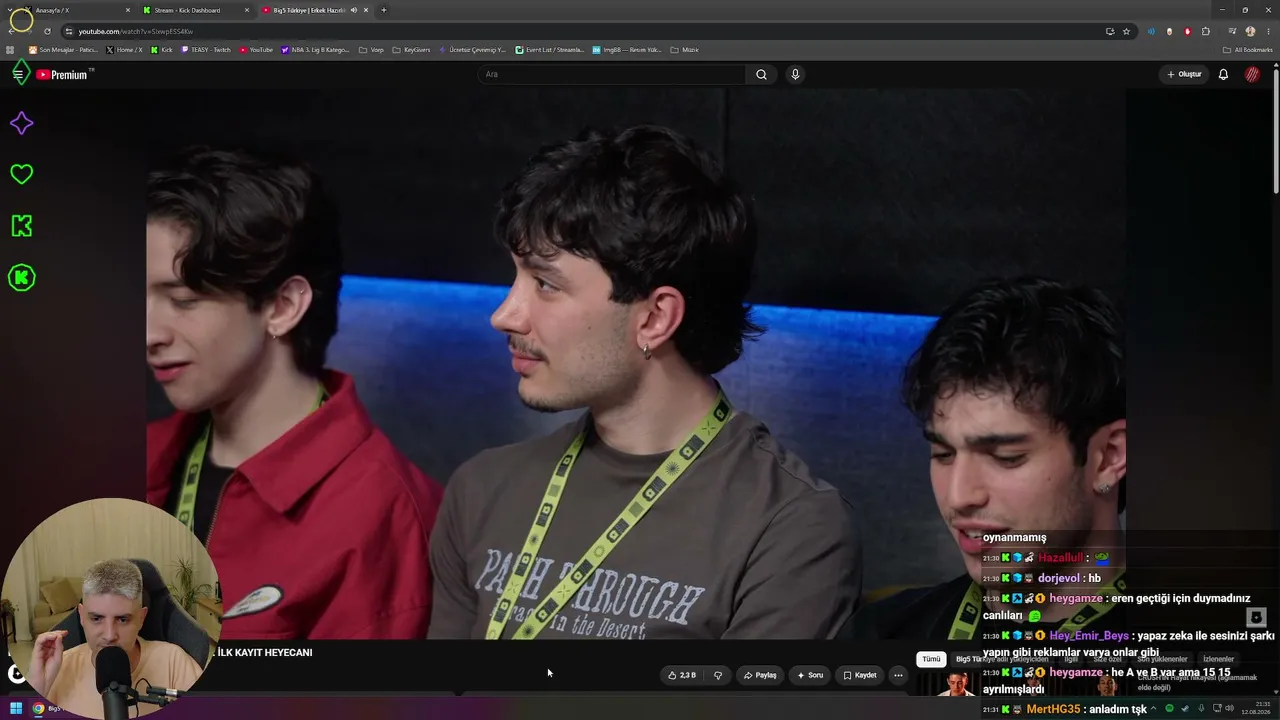Viewport: 1280px width, 720px height.
Task: Select the İzlenenler filter chip
Action: point(1218,659)
